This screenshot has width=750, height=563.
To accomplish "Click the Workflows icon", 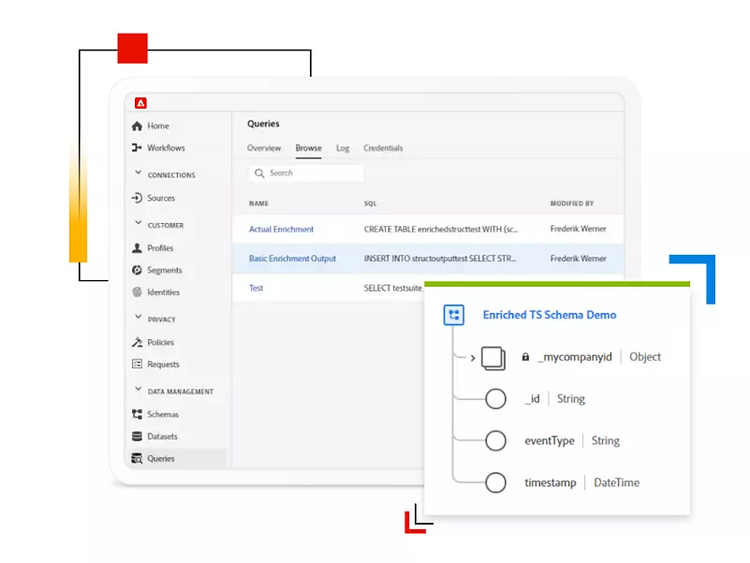I will [x=137, y=147].
